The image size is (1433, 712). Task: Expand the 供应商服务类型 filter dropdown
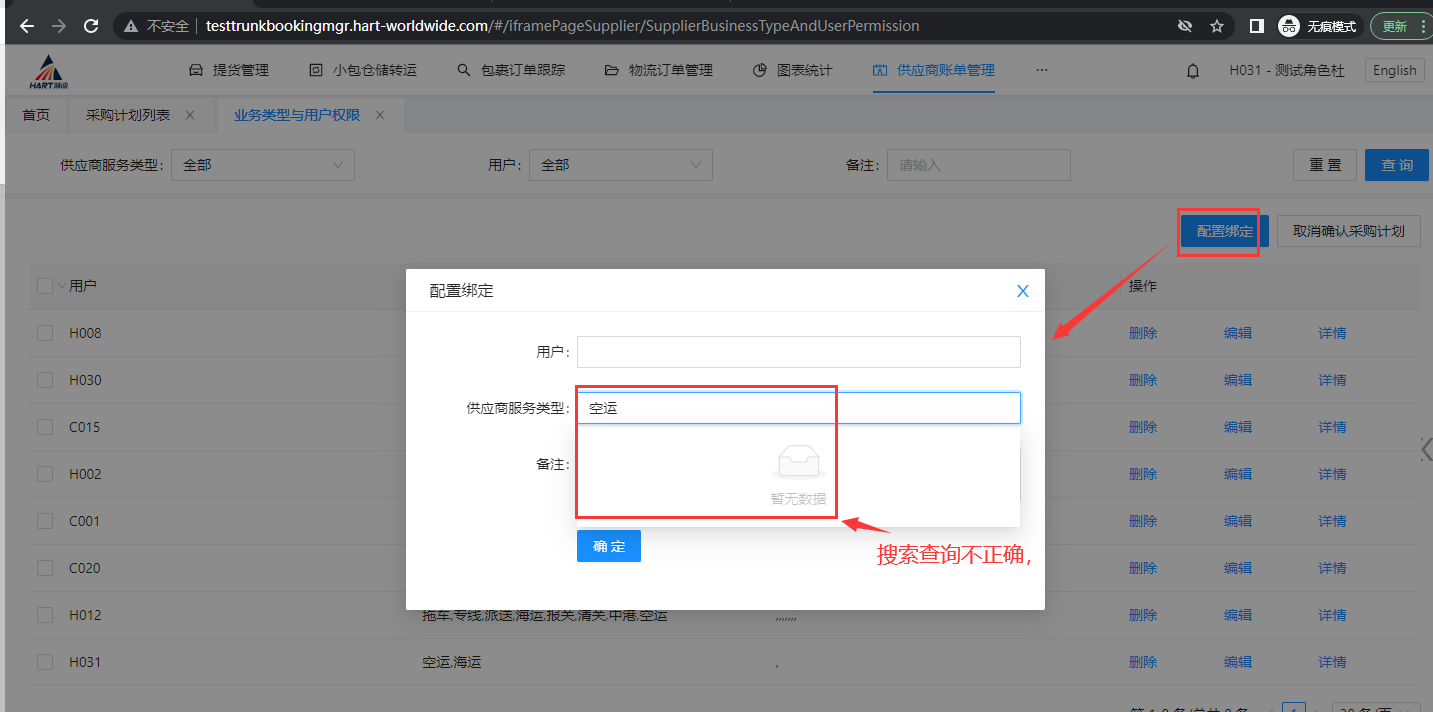pyautogui.click(x=263, y=165)
